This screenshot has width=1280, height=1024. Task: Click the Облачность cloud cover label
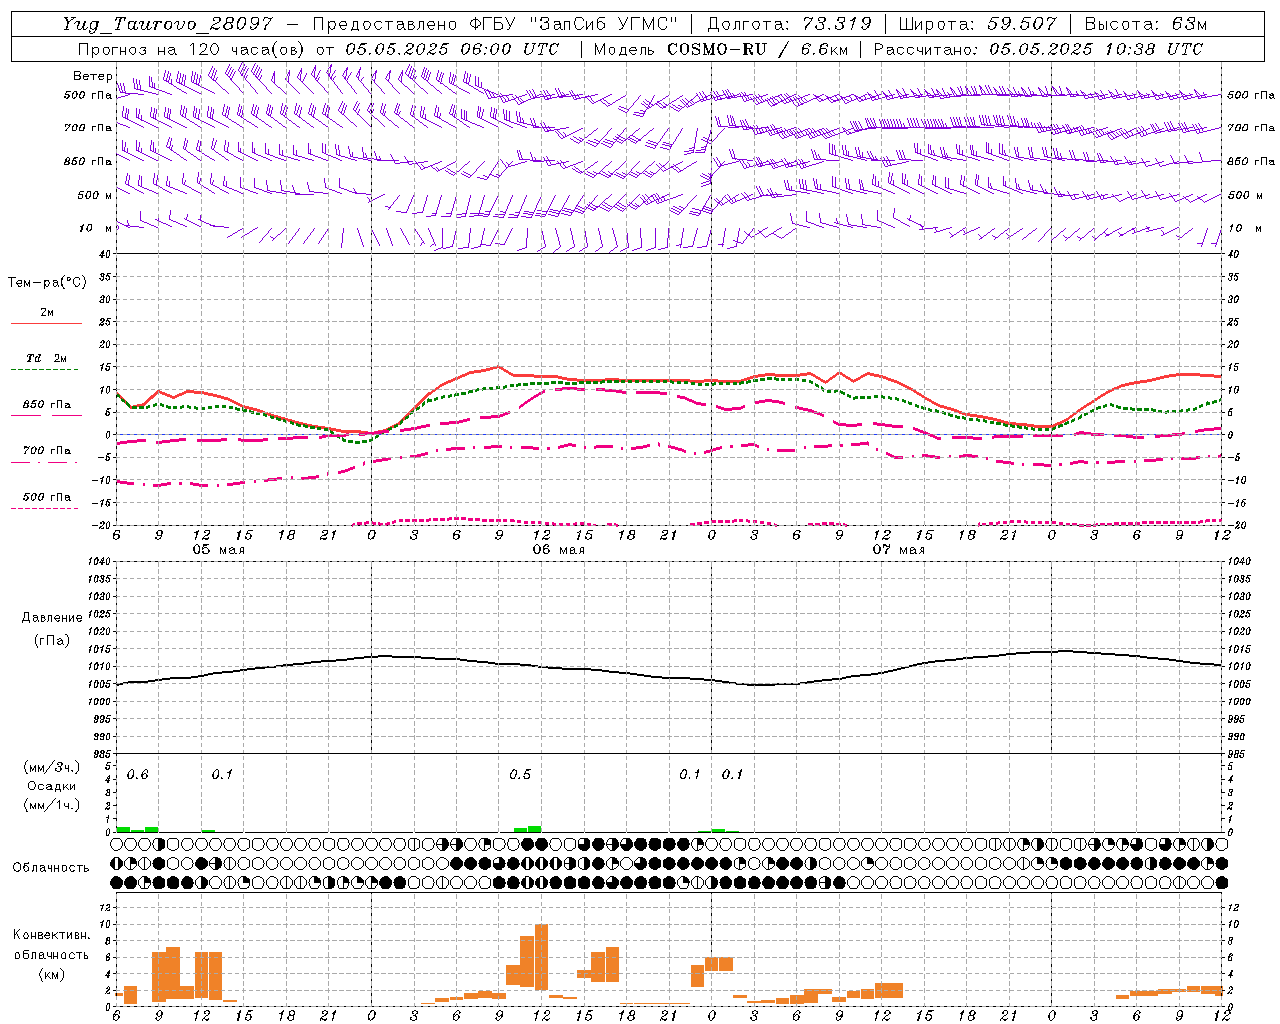pos(51,868)
